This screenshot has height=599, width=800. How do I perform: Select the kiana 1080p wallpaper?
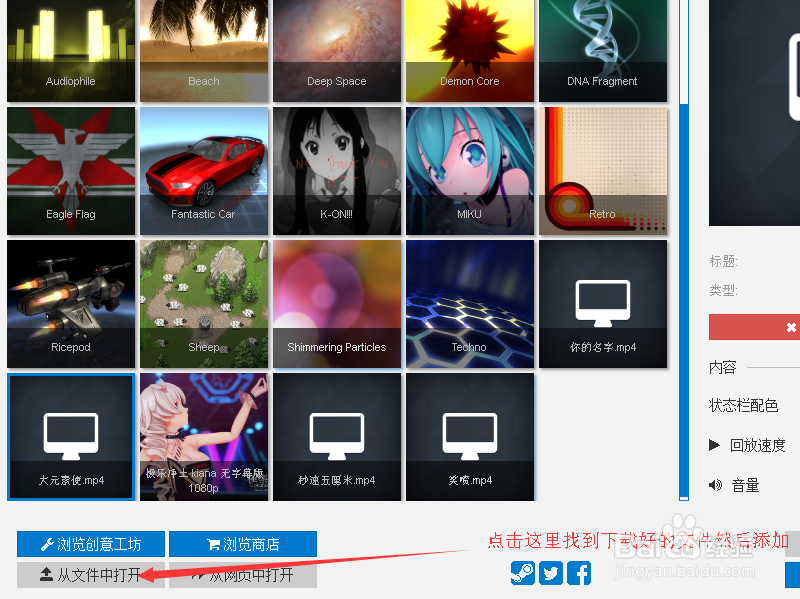pyautogui.click(x=204, y=437)
